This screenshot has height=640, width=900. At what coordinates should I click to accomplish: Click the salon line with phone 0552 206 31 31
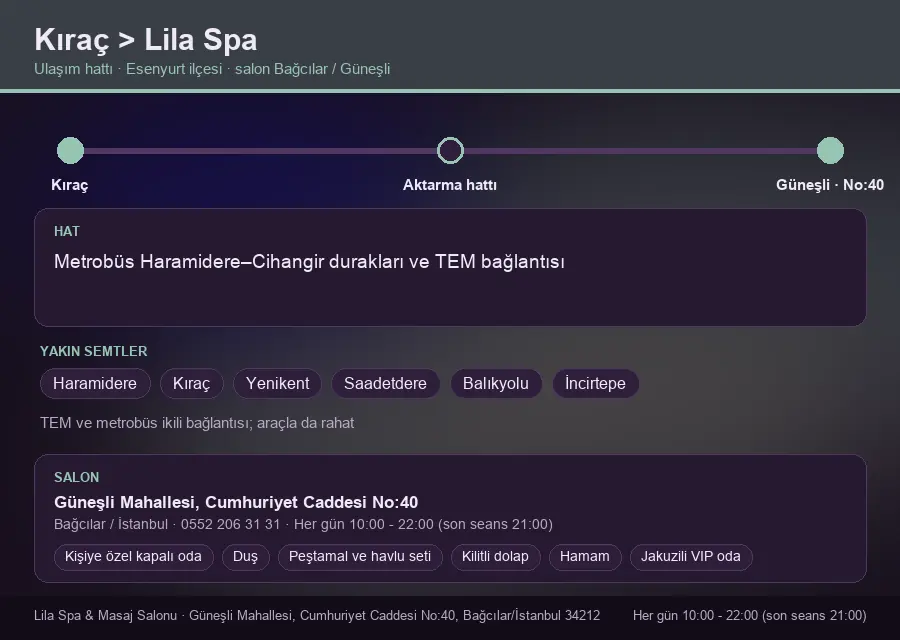303,524
